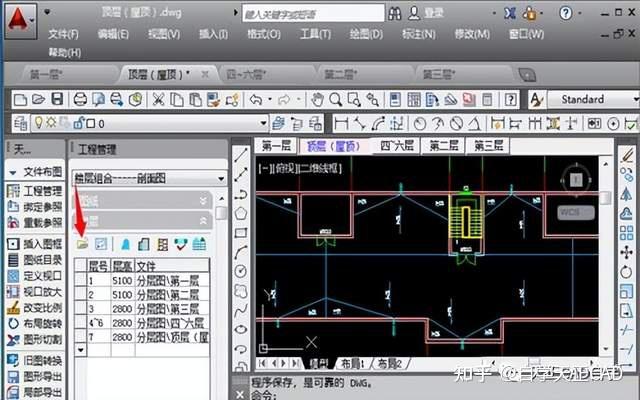Image resolution: width=640 pixels, height=400 pixels.
Task: Click 插入图框 command
Action: [x=42, y=244]
